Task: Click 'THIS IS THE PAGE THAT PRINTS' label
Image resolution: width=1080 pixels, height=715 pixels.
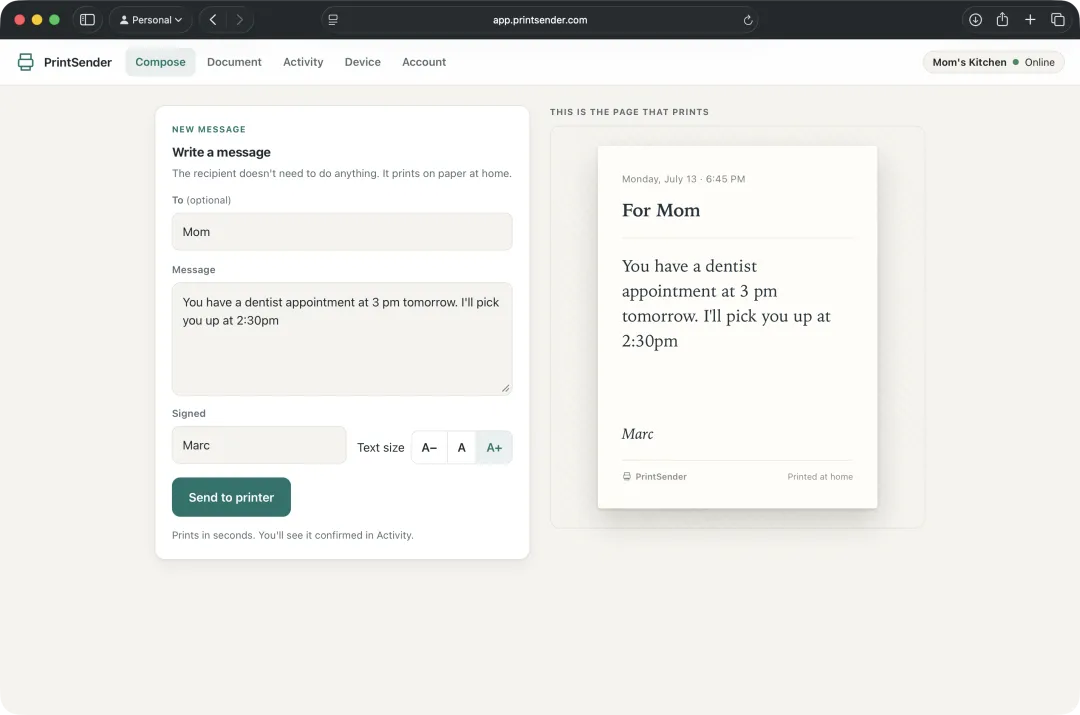Action: pyautogui.click(x=630, y=112)
